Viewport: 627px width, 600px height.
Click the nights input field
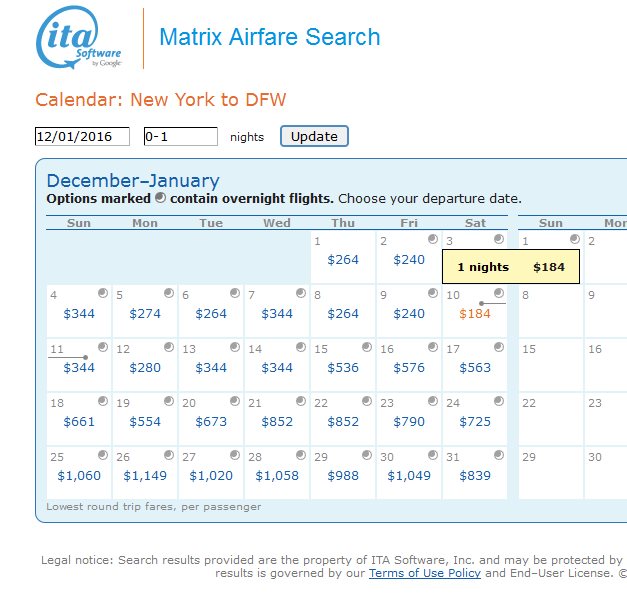(x=181, y=136)
